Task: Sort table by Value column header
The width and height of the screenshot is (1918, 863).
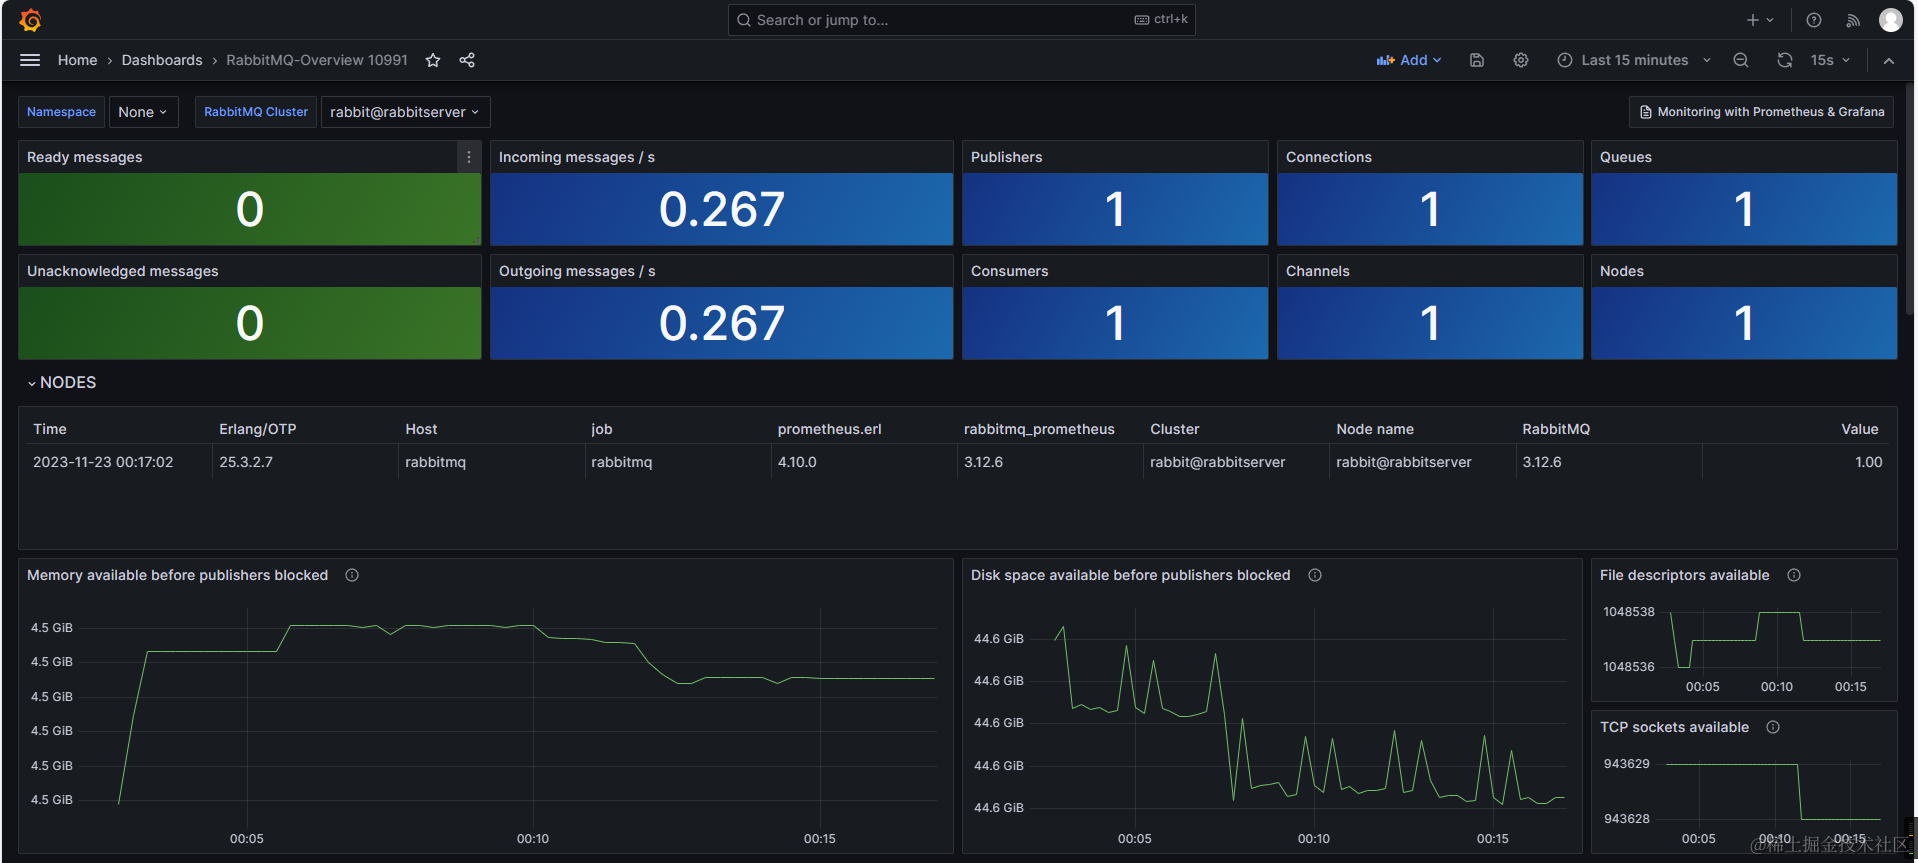Action: 1860,429
